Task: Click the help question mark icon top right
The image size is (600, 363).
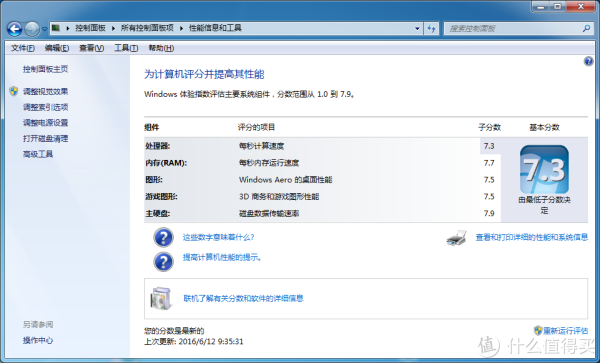Action: 589,61
